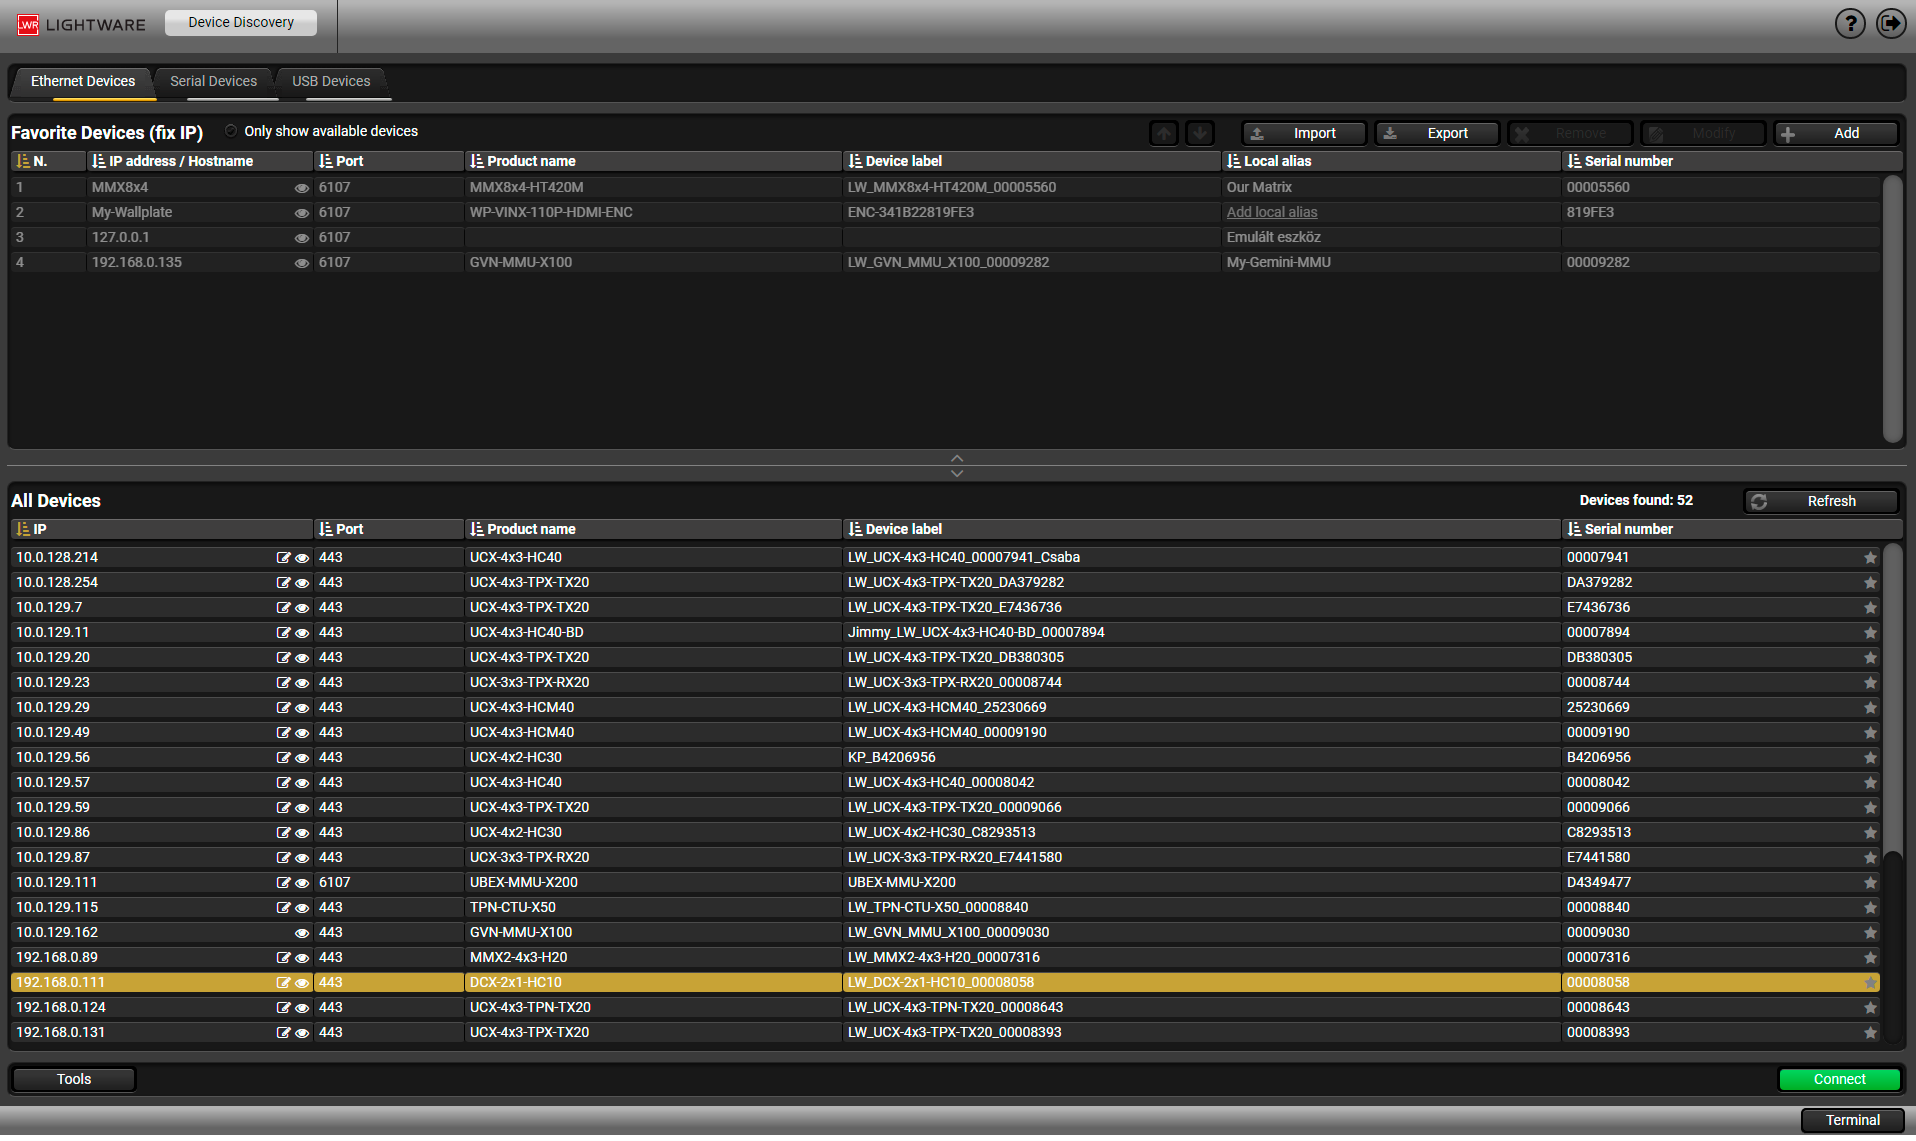The width and height of the screenshot is (1916, 1141).
Task: Connect to the selected device
Action: tap(1839, 1079)
